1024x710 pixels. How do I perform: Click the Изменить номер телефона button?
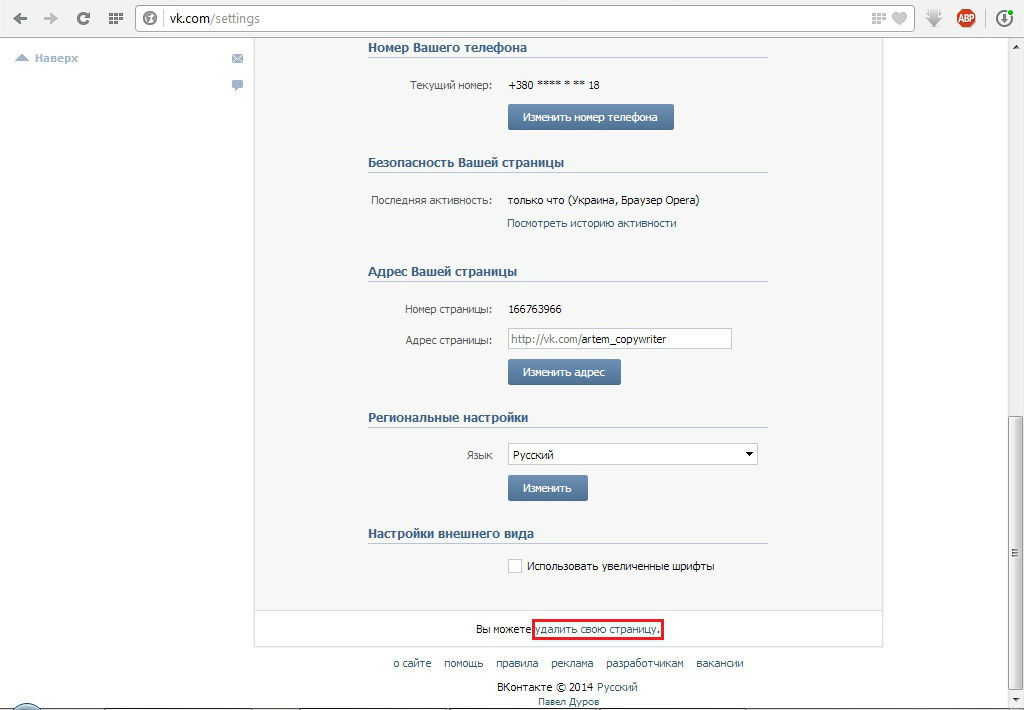point(590,117)
